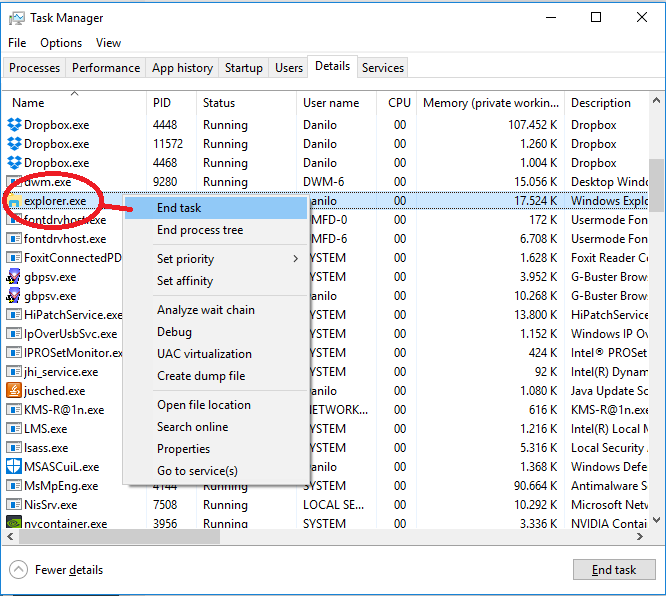
Task: Click the End task button at bottom
Action: [614, 570]
